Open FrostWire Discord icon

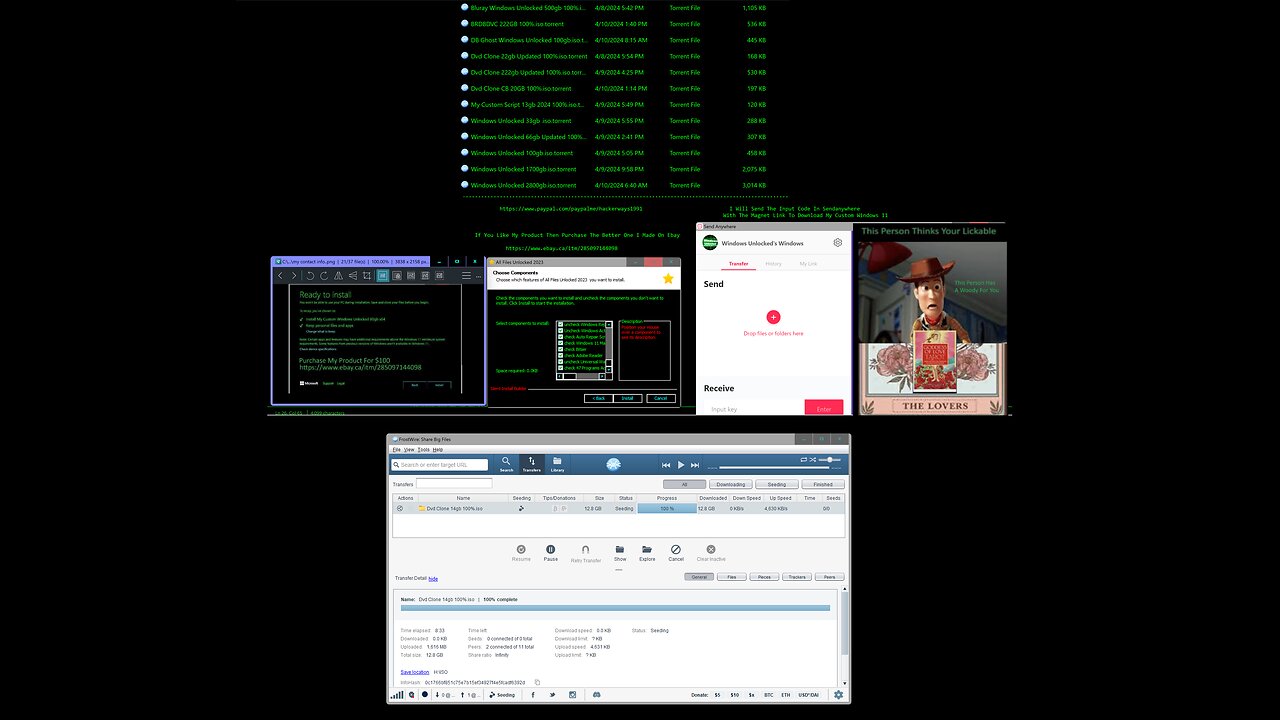pyautogui.click(x=596, y=695)
